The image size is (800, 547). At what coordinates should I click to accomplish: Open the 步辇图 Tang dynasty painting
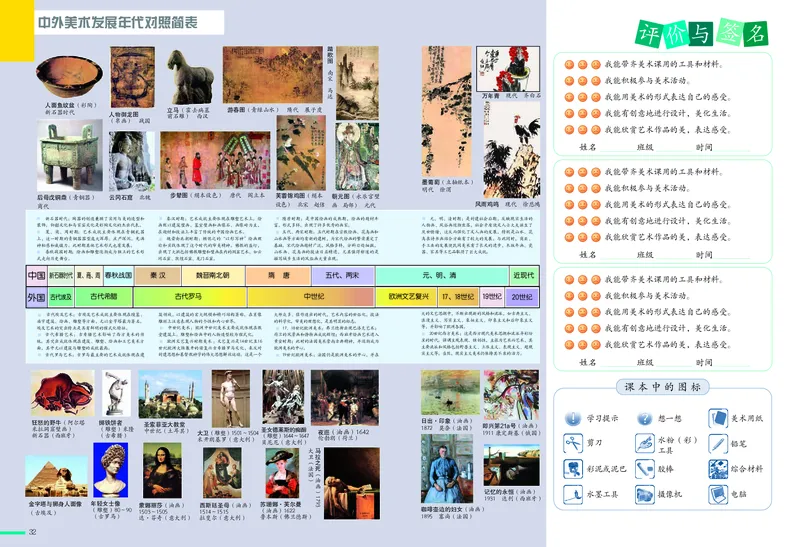point(215,161)
